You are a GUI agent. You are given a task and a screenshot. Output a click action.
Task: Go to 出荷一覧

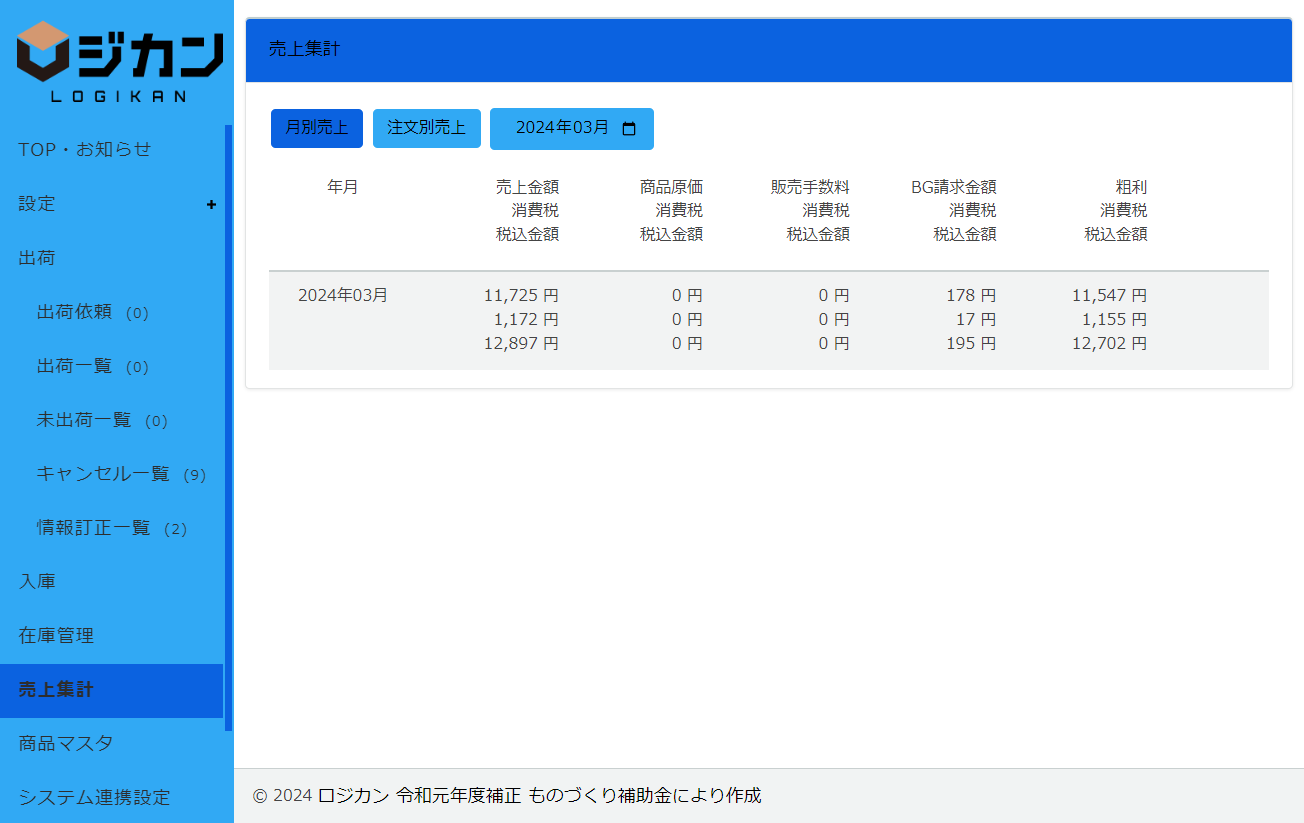pyautogui.click(x=75, y=366)
